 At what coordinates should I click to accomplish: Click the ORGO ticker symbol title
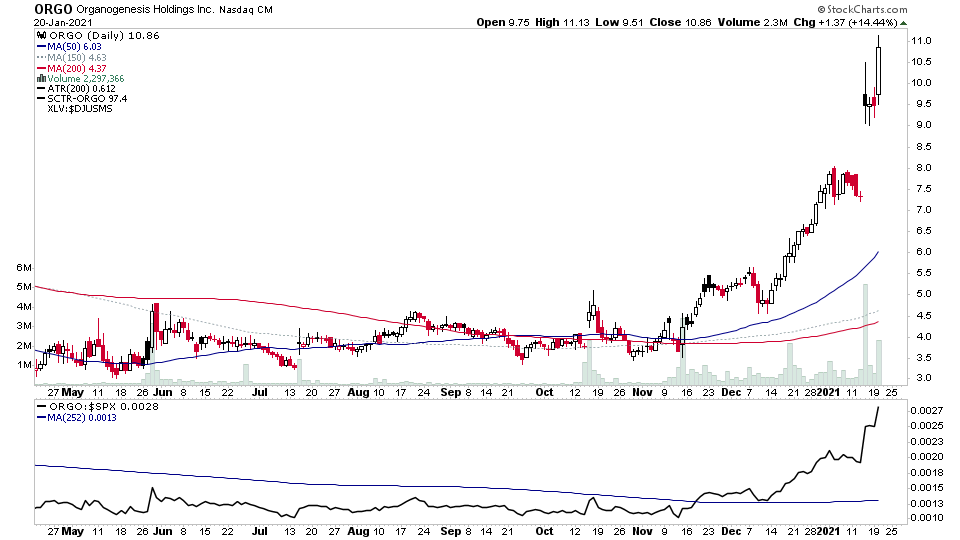pyautogui.click(x=53, y=9)
